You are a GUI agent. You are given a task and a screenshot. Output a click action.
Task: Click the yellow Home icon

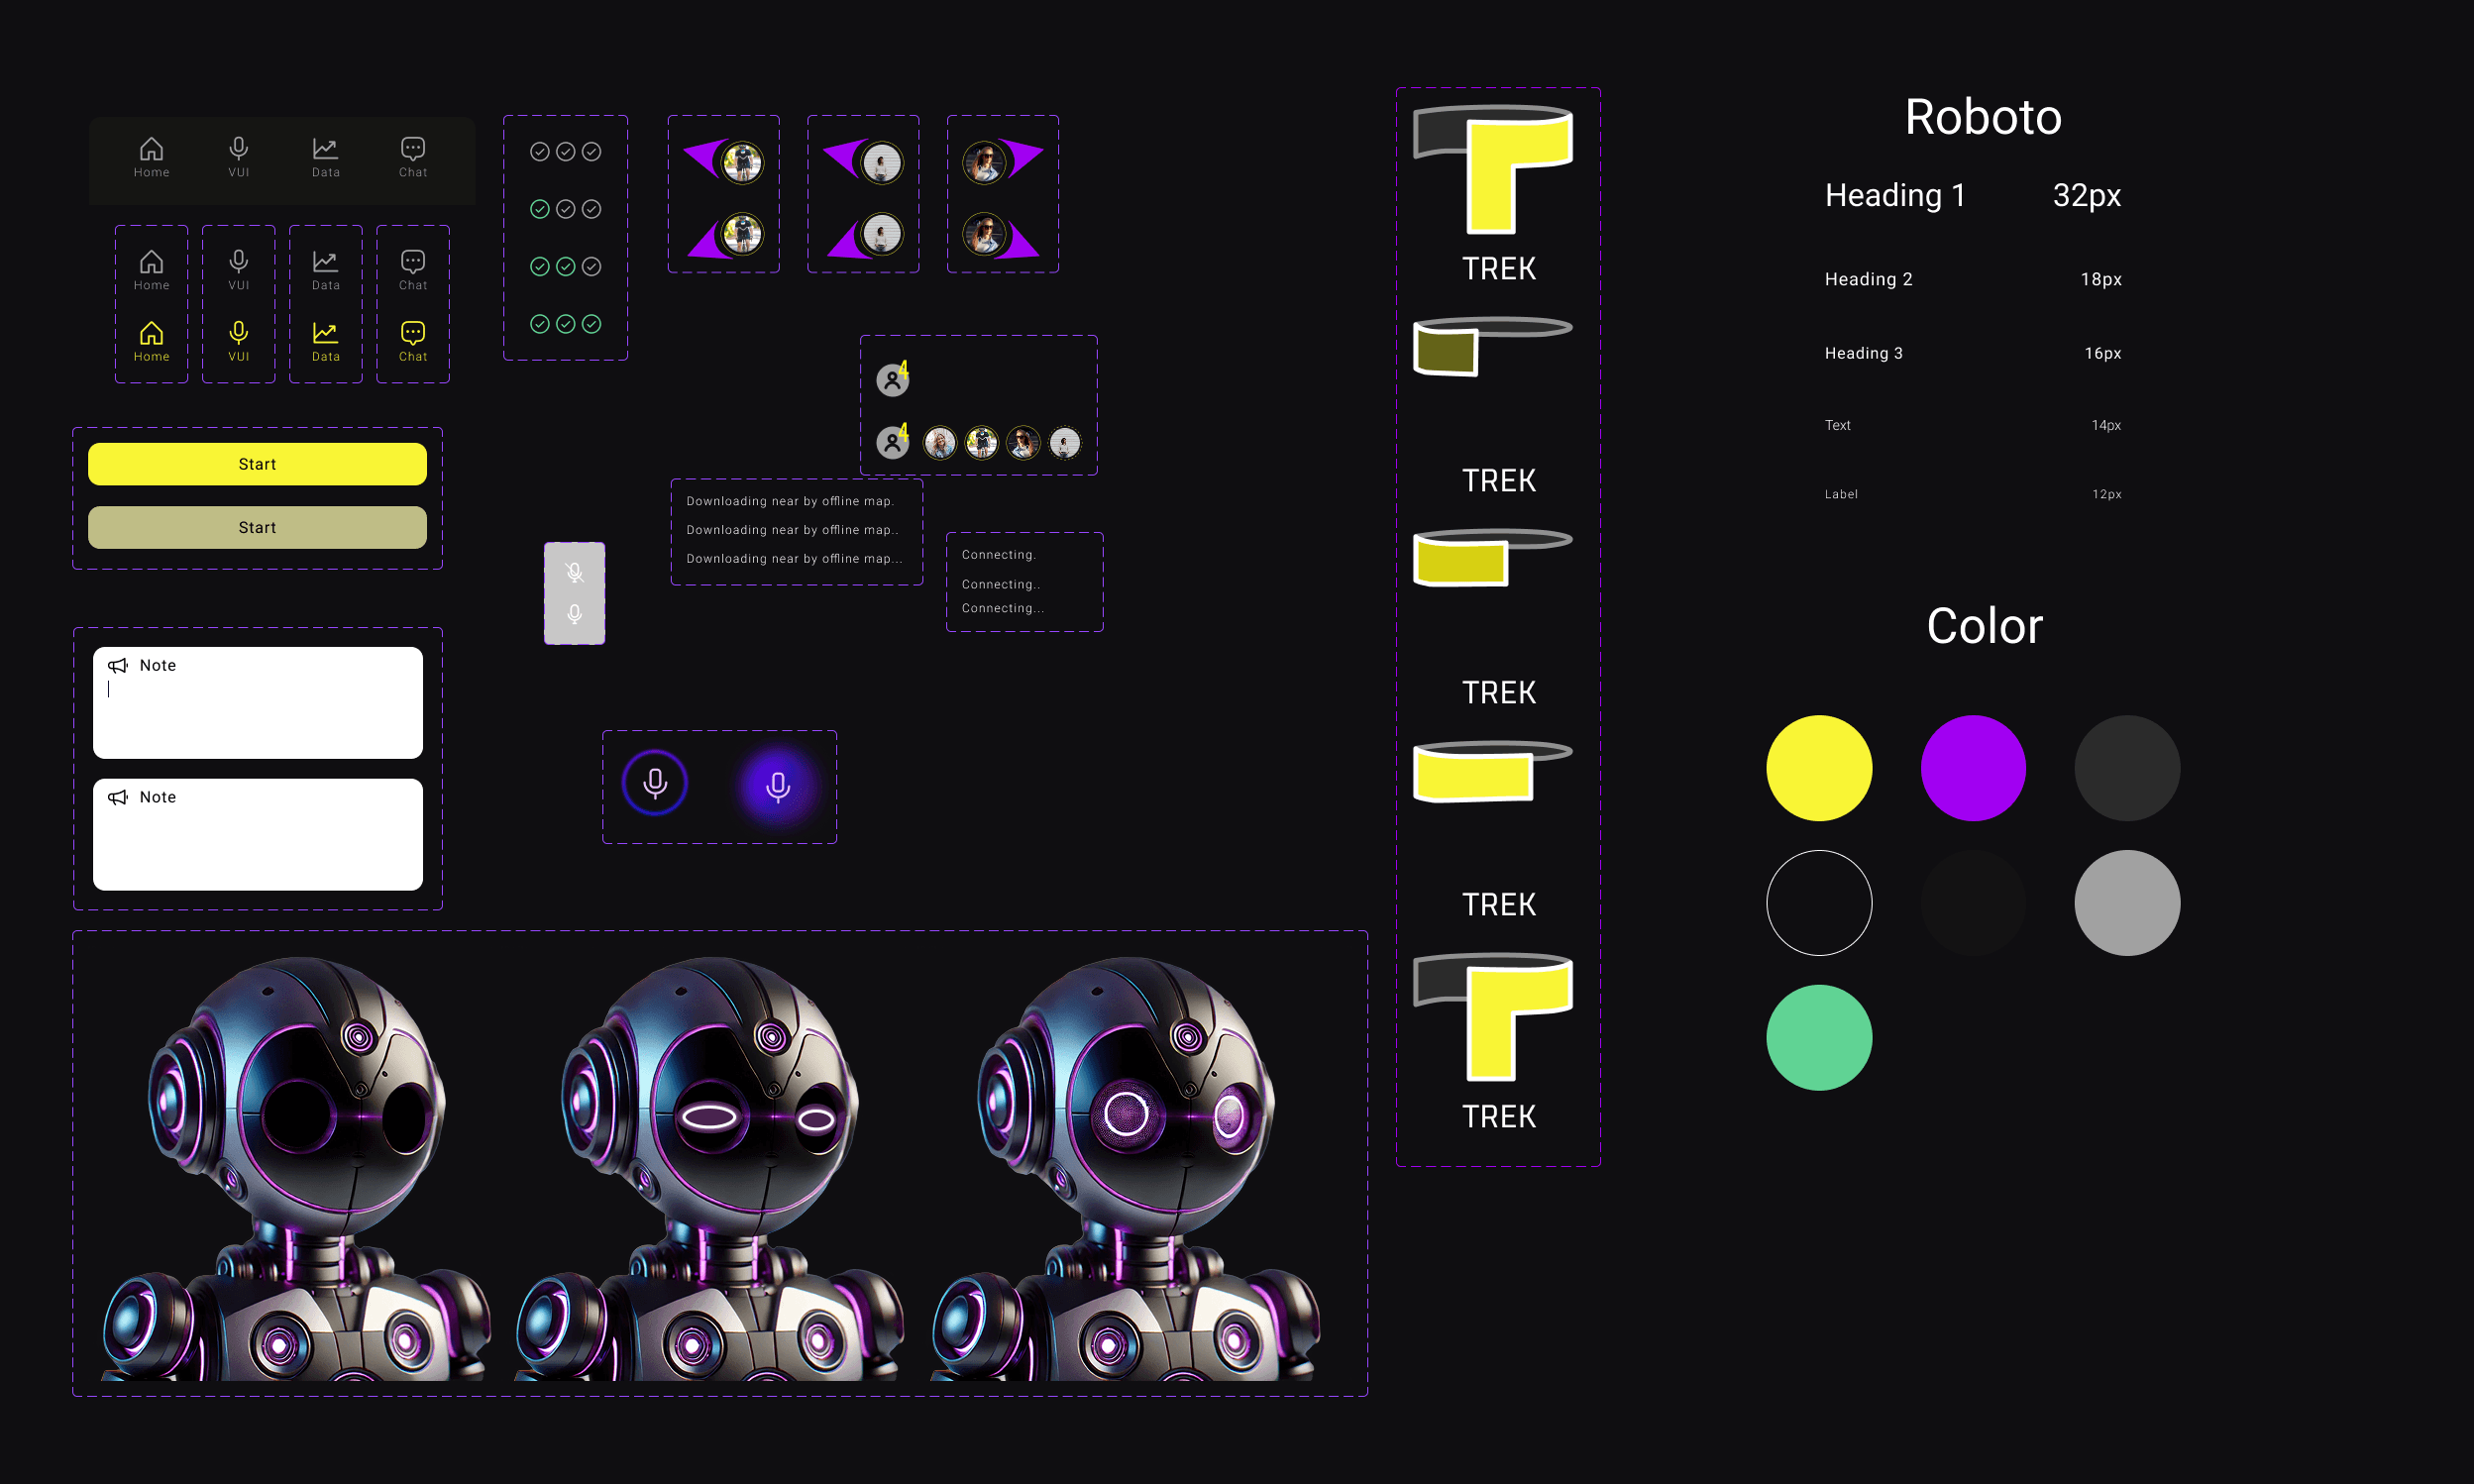(x=151, y=333)
